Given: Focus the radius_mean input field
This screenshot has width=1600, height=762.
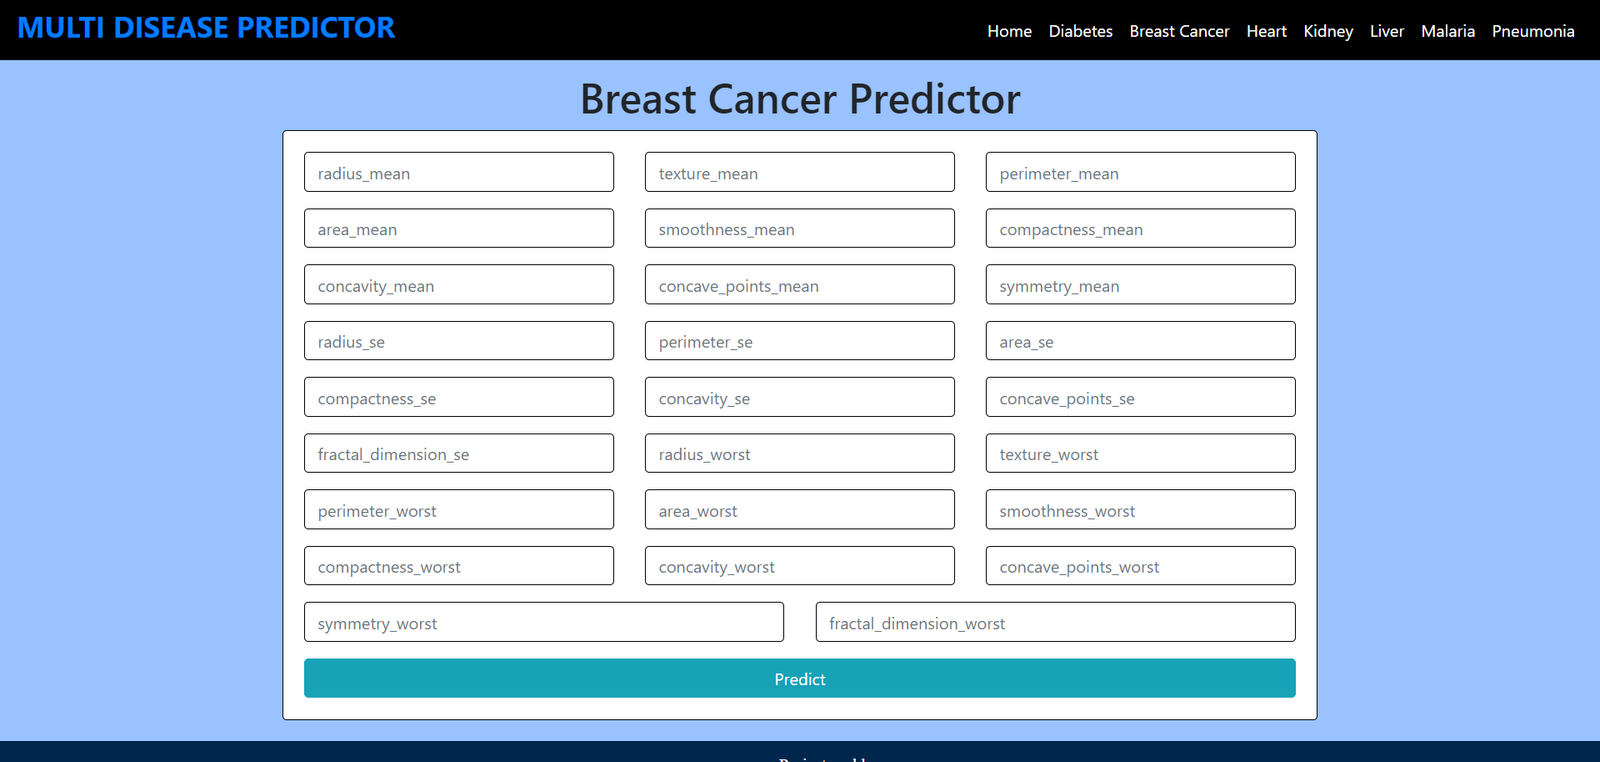Looking at the screenshot, I should pyautogui.click(x=459, y=172).
